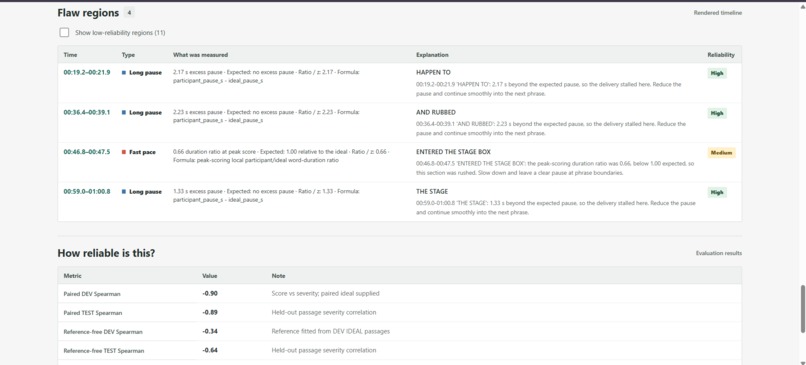Click value -0.34

[x=210, y=332]
